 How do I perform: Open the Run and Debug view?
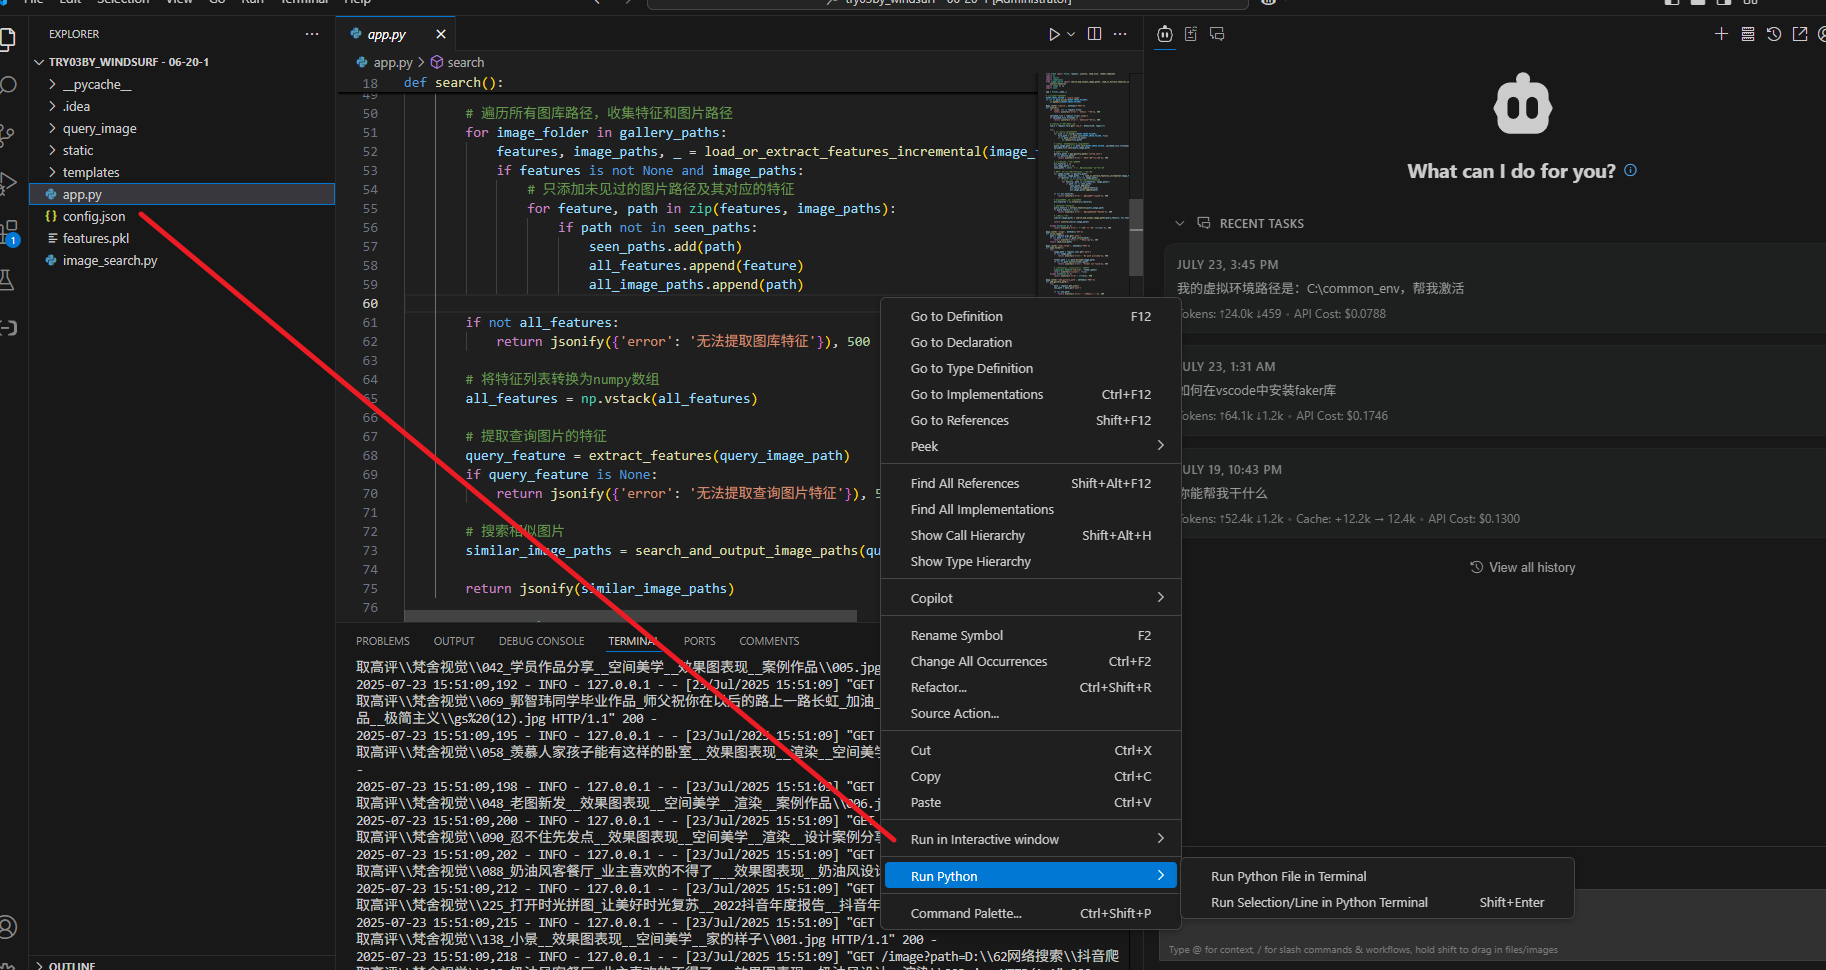[x=7, y=183]
